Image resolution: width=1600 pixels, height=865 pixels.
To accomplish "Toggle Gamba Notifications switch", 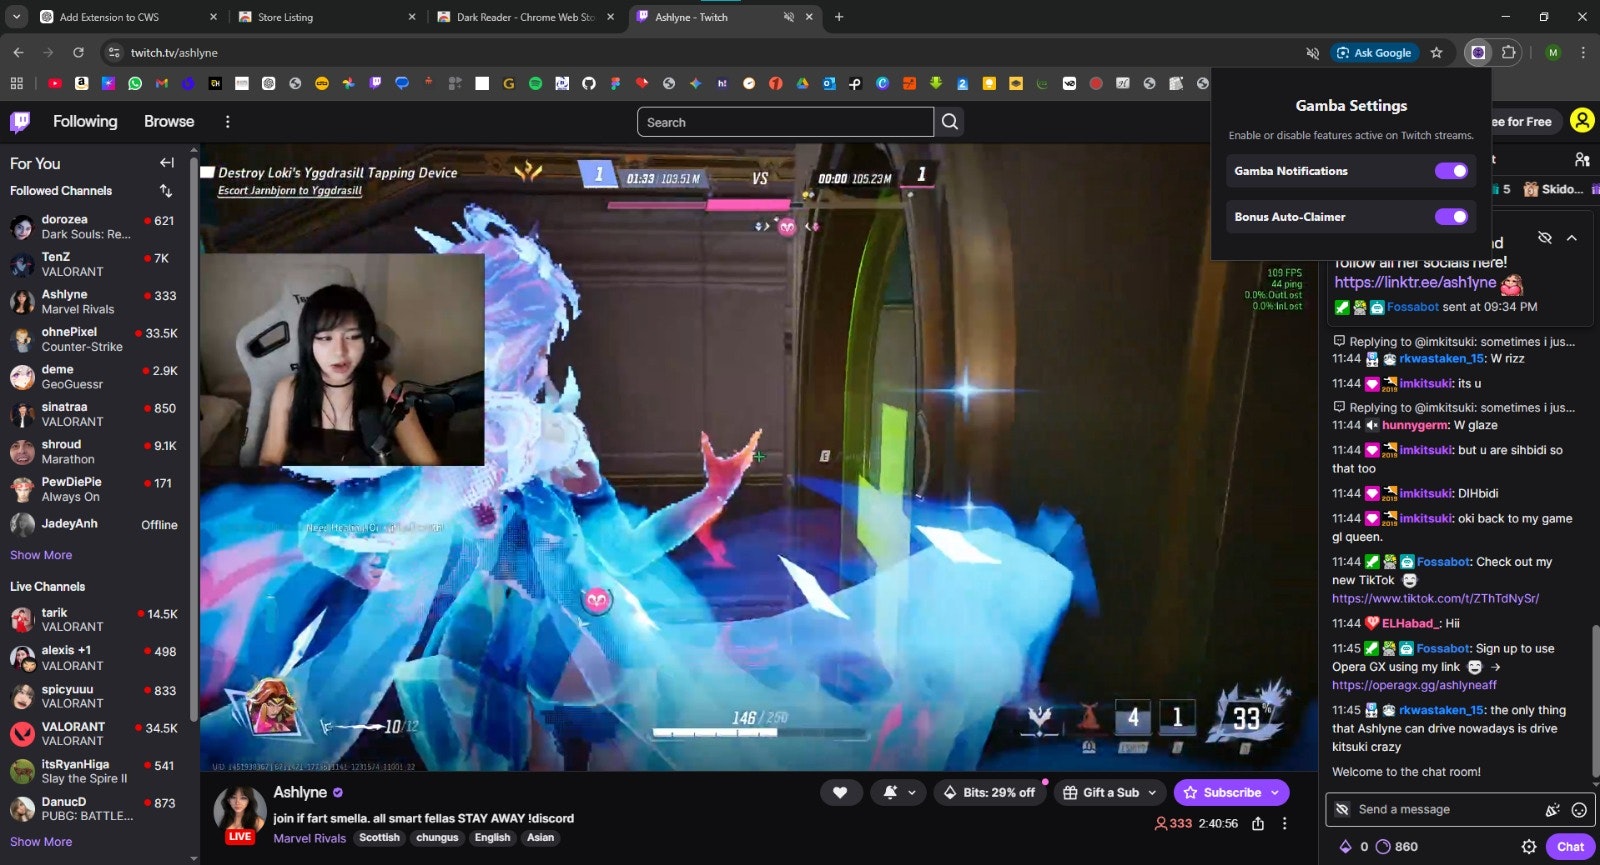I will (x=1451, y=171).
